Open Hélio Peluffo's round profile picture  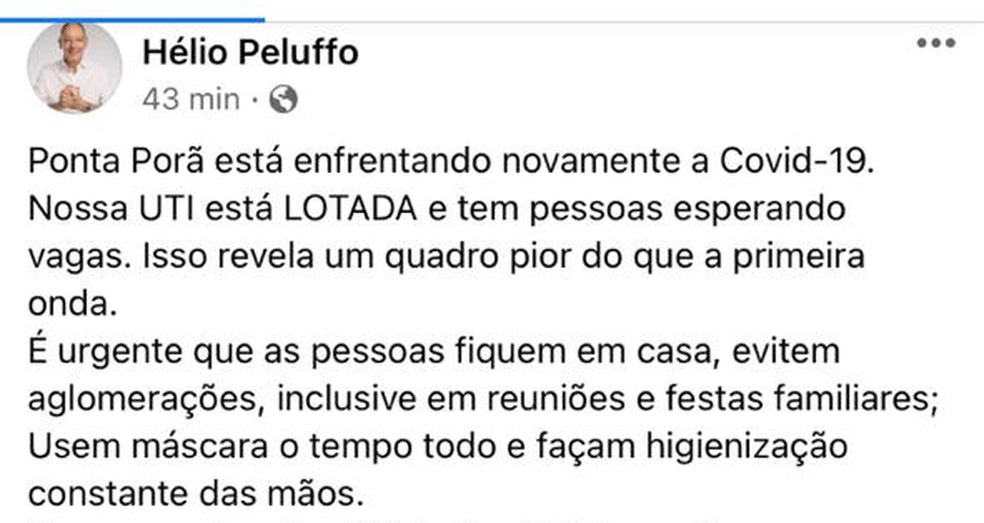(75, 68)
